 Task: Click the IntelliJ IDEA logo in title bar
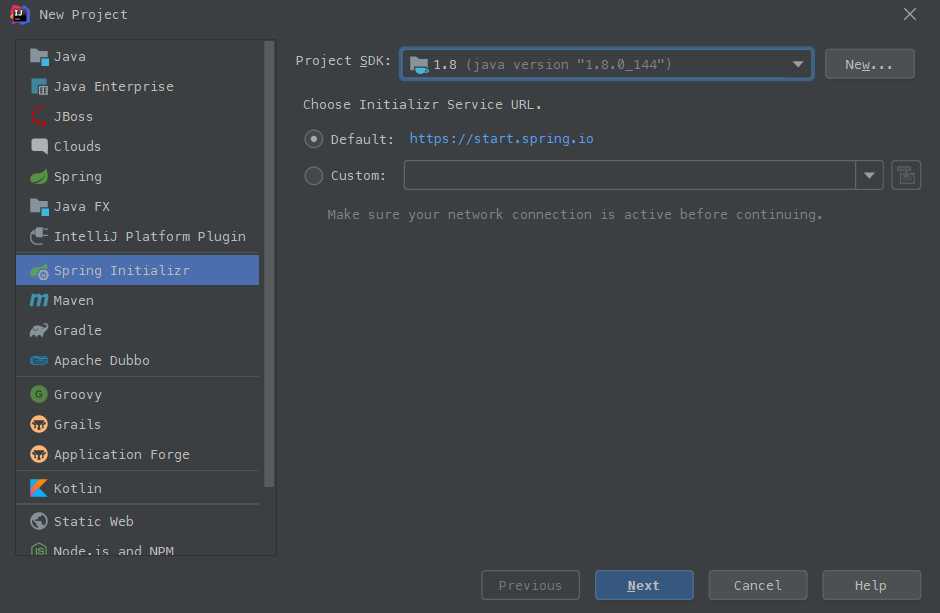pyautogui.click(x=19, y=14)
